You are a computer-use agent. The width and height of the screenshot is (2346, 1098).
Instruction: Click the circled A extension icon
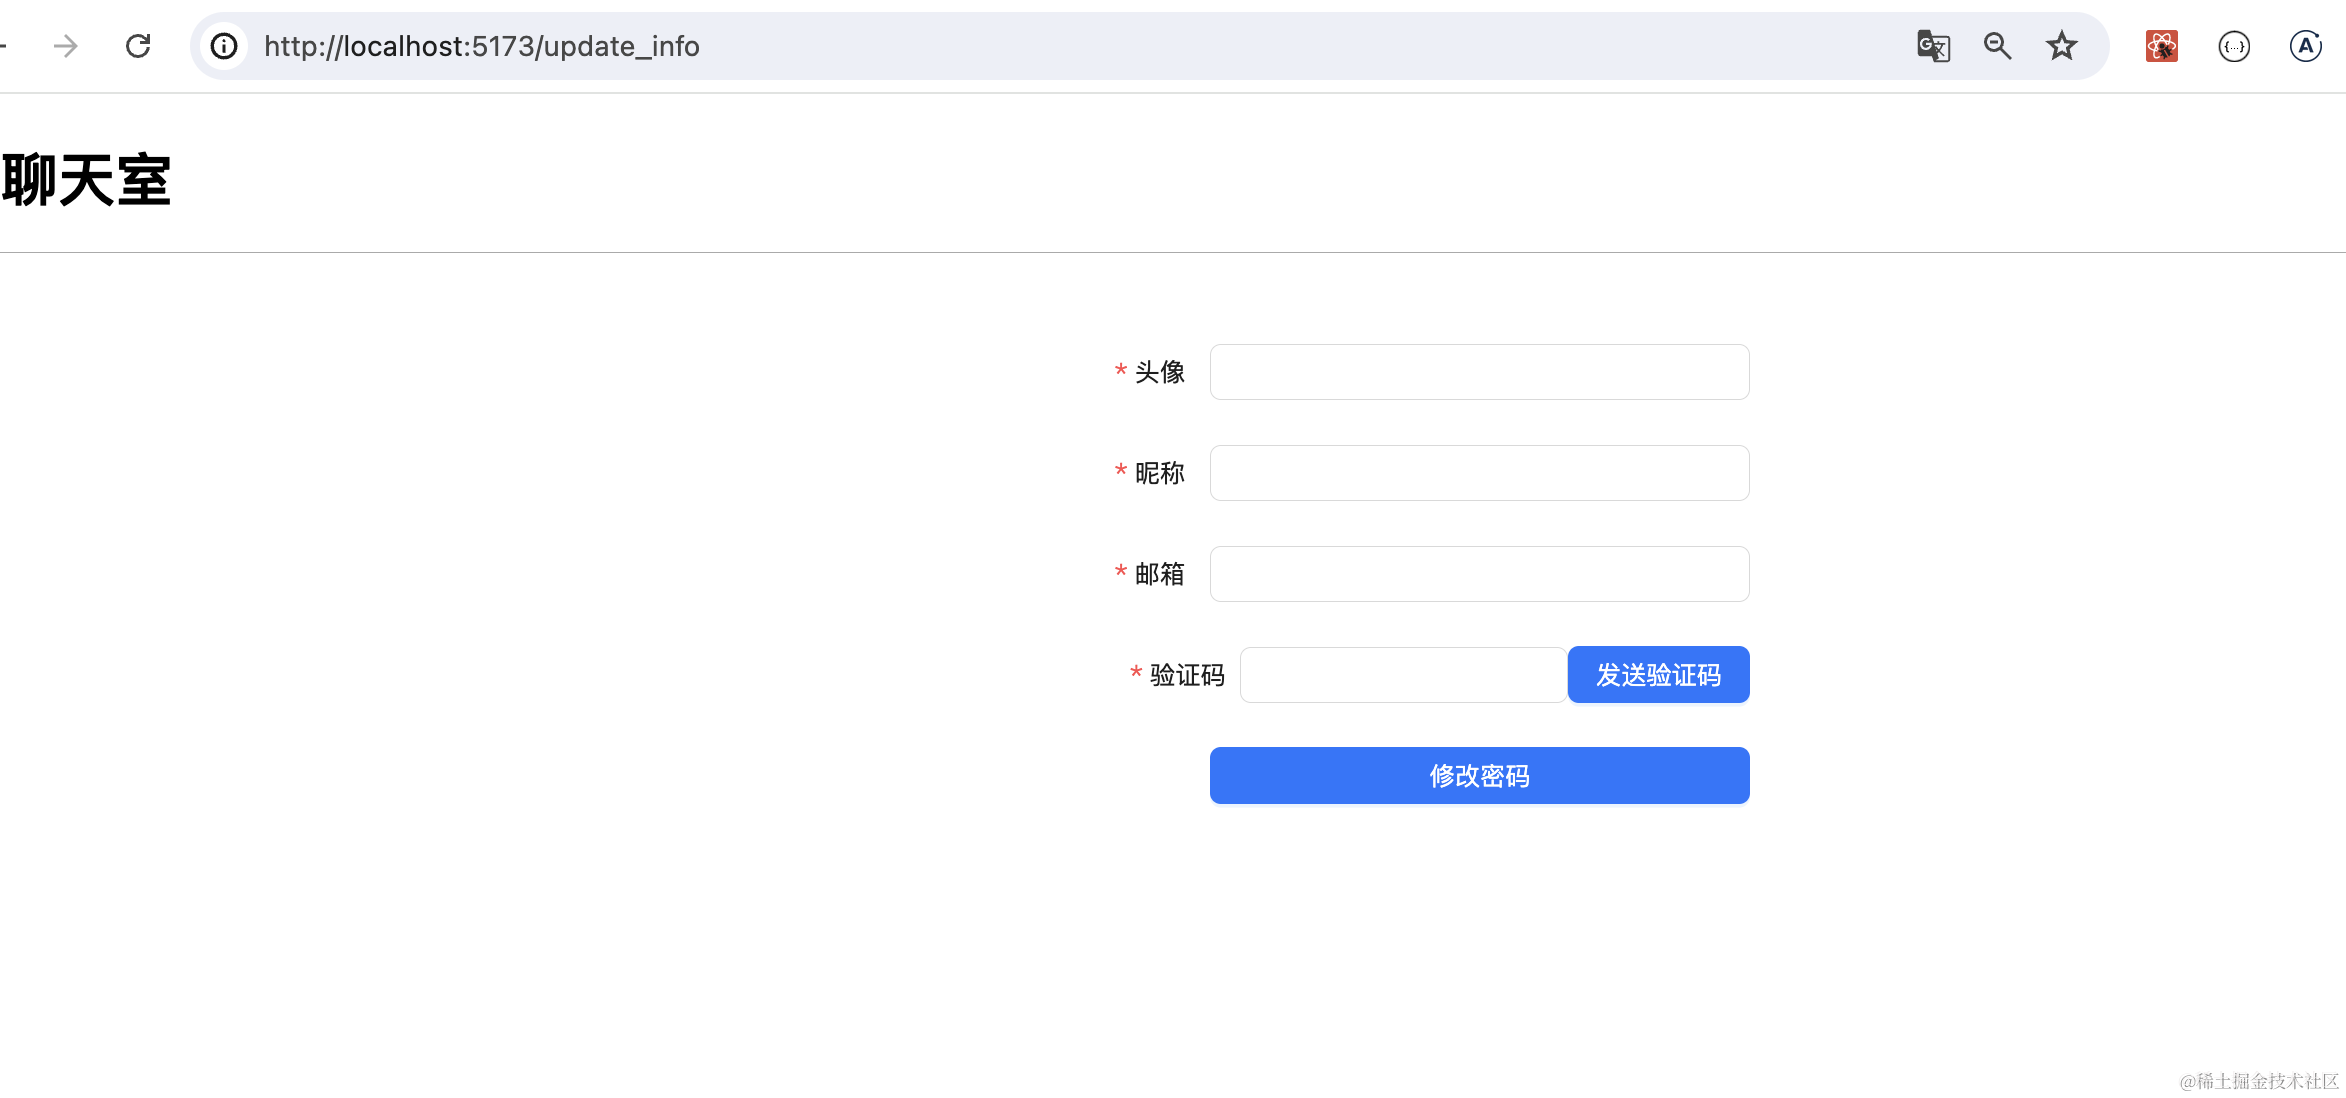click(x=2305, y=46)
